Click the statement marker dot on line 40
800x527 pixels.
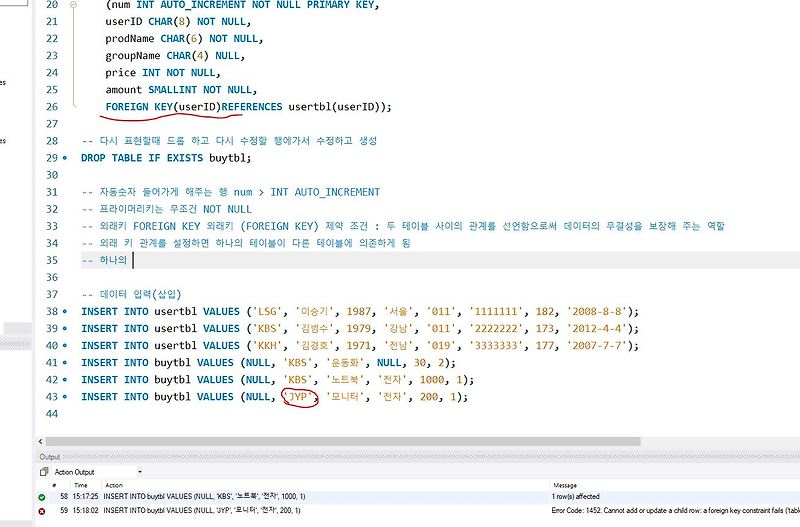coord(65,345)
